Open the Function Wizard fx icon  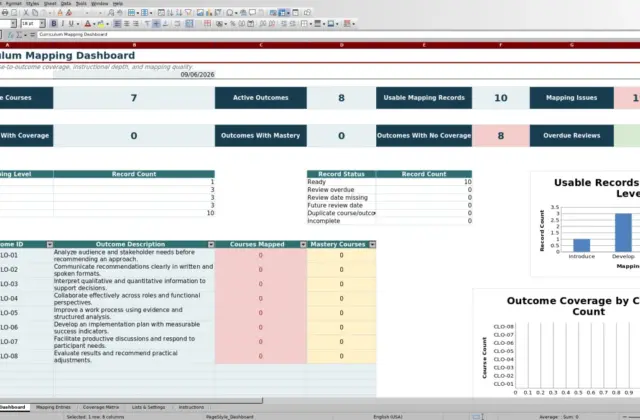tap(11, 35)
